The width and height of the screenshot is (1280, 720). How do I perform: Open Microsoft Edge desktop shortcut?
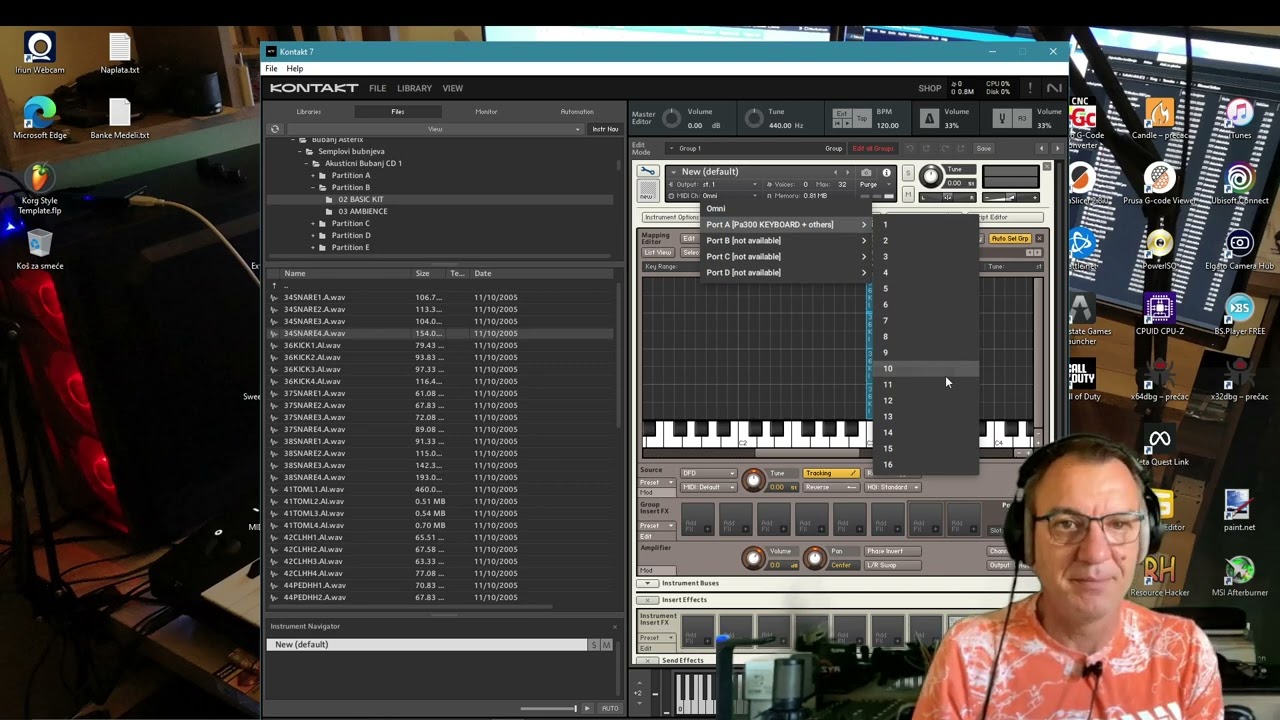pyautogui.click(x=39, y=118)
